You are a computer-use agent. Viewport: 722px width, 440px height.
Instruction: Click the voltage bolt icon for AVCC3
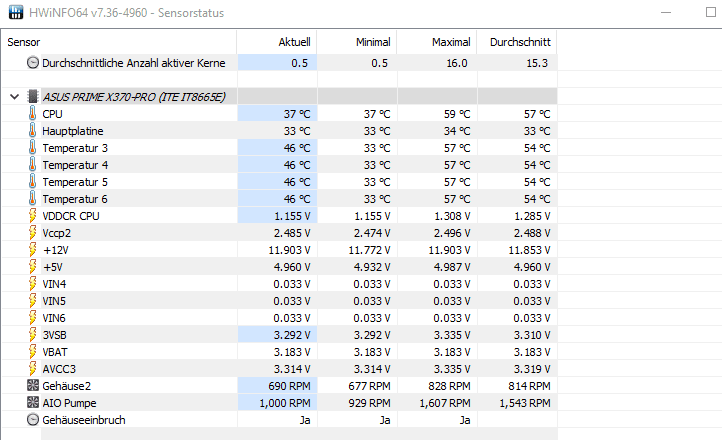pos(32,369)
